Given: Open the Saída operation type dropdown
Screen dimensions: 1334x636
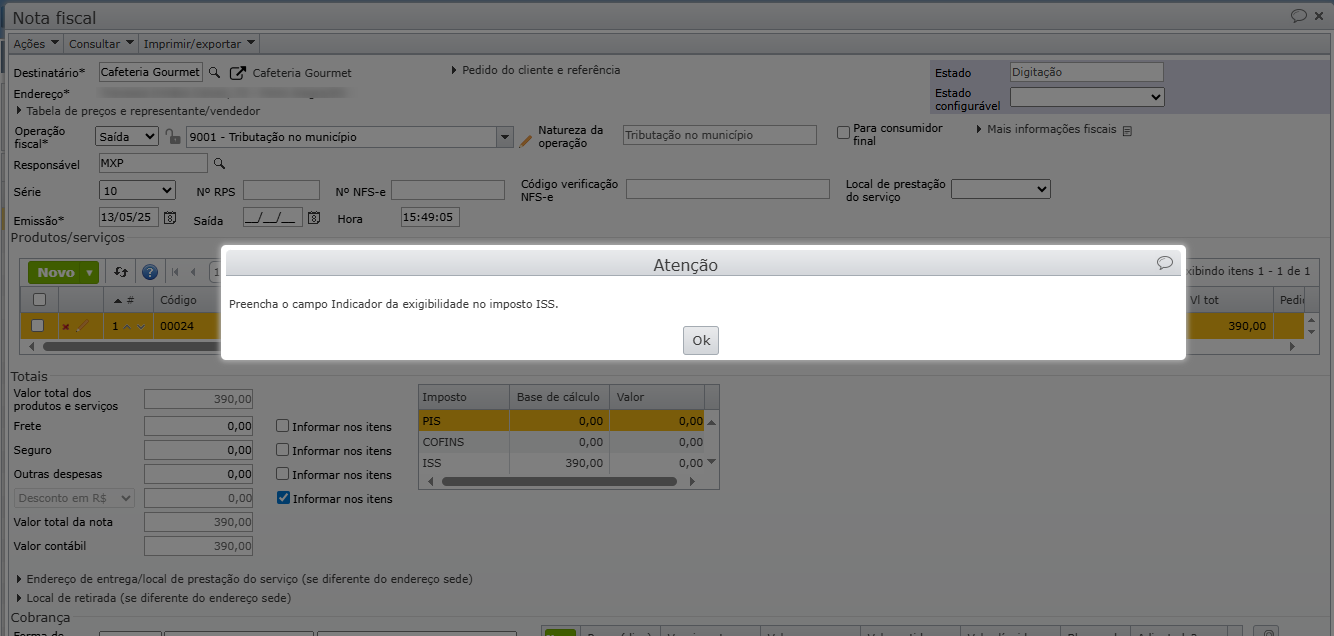Looking at the screenshot, I should pos(127,137).
